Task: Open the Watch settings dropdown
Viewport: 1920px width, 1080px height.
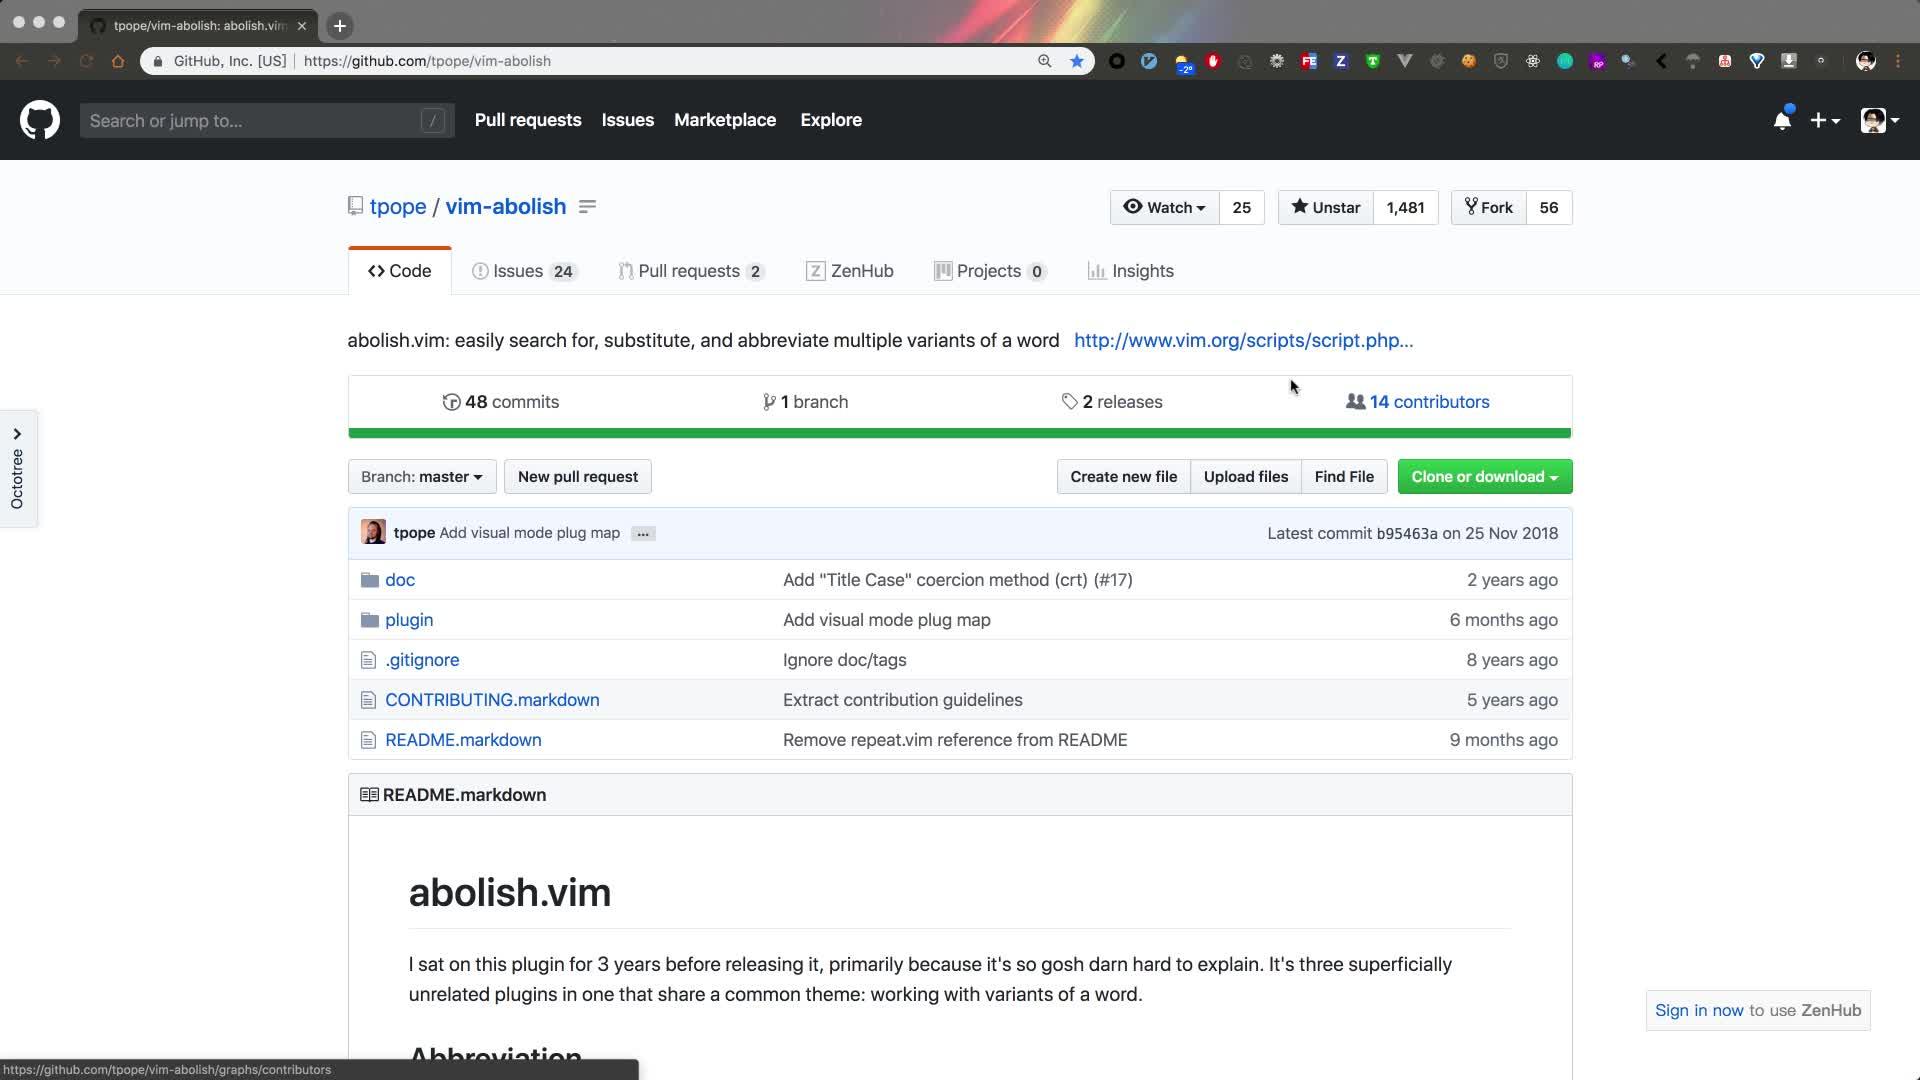Action: (1163, 207)
